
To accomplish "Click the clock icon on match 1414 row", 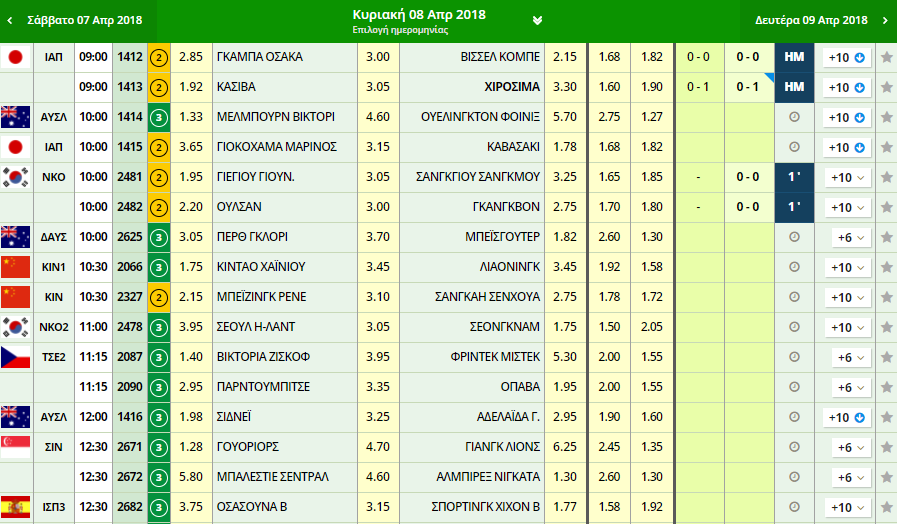I will pos(794,117).
